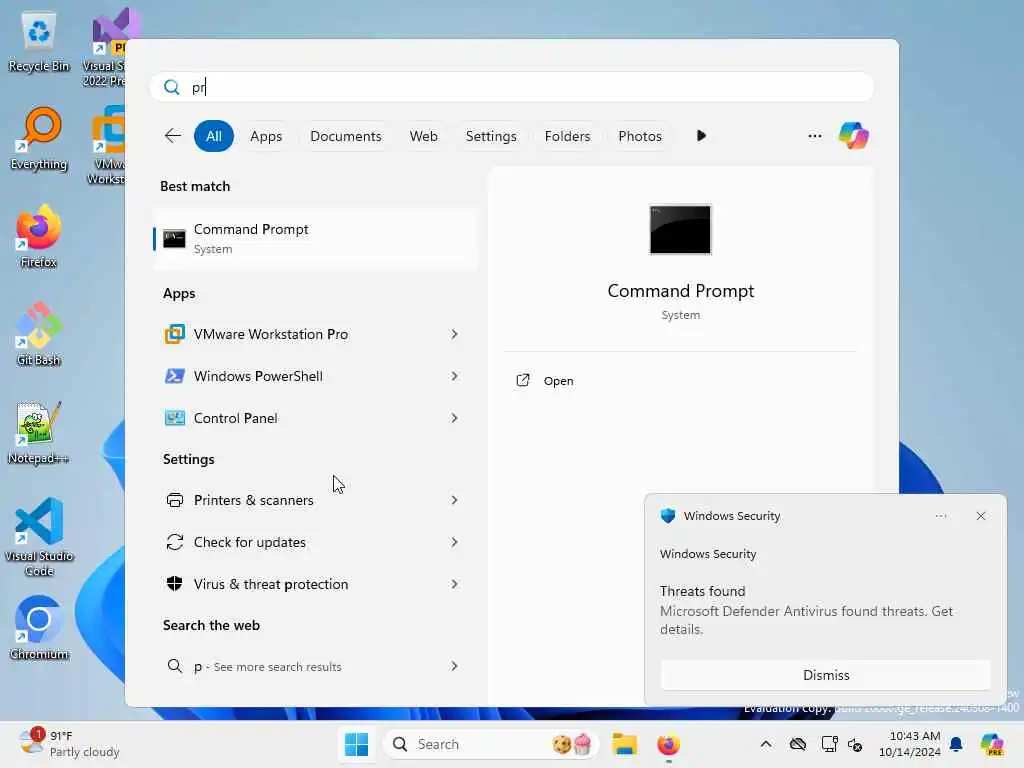Click VMware Workstation Pro app icon
This screenshot has height=768, width=1024.
[174, 334]
